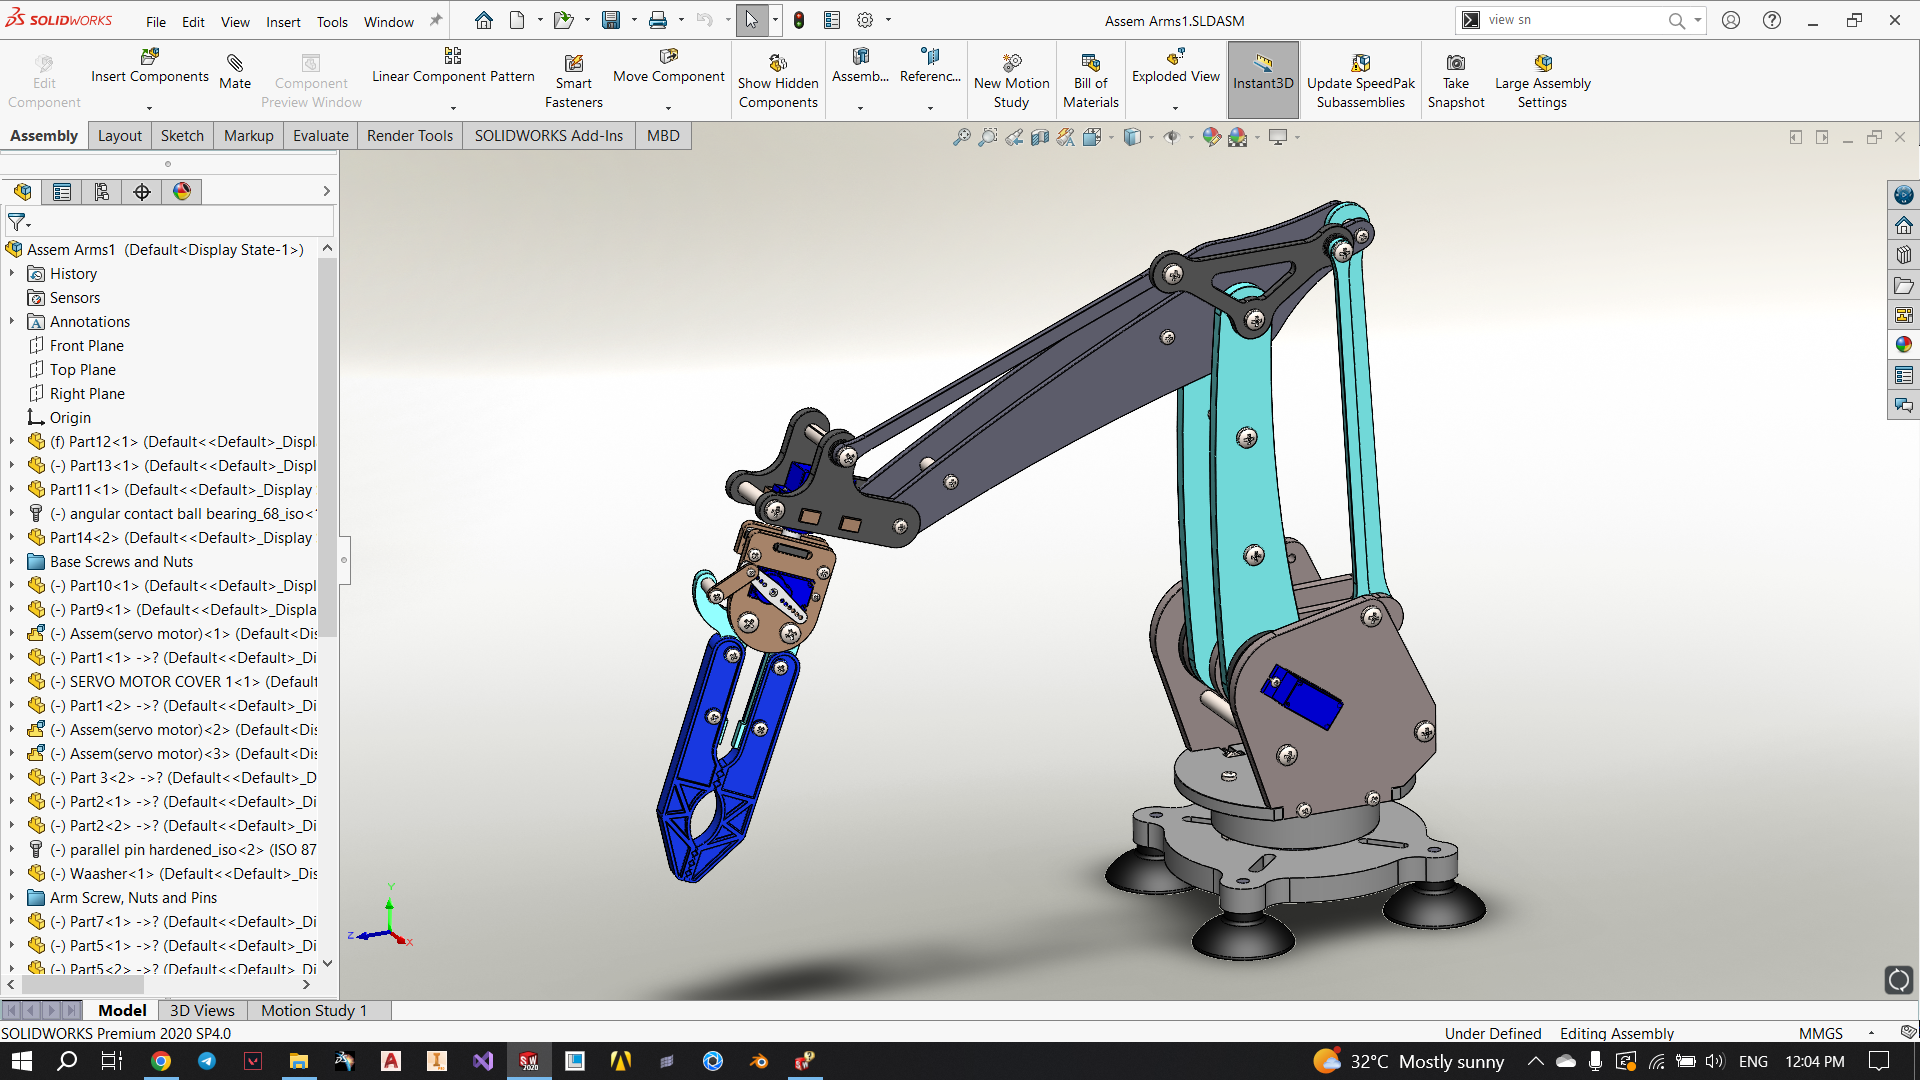Click the Rebuild traffic light icon
The height and width of the screenshot is (1080, 1920).
(799, 20)
